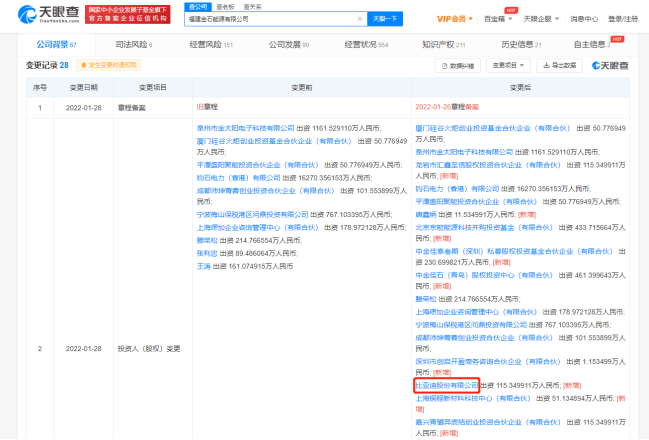Switch to the 司法风险 tab

[132, 44]
